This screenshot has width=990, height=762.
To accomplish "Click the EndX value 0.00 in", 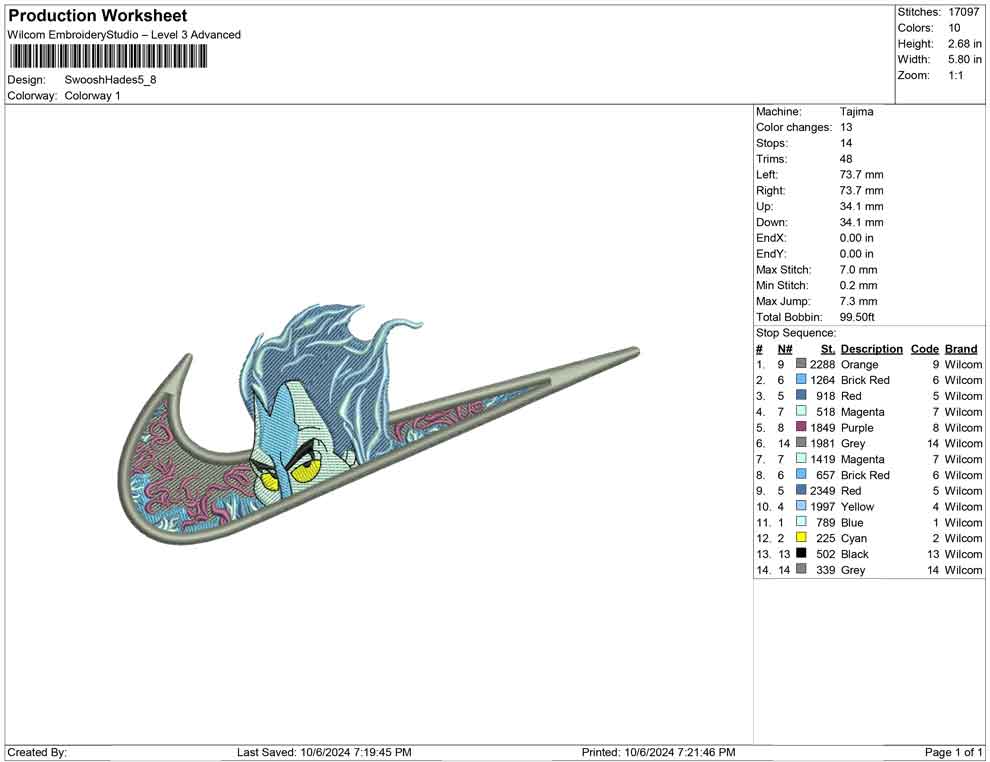I will [856, 237].
